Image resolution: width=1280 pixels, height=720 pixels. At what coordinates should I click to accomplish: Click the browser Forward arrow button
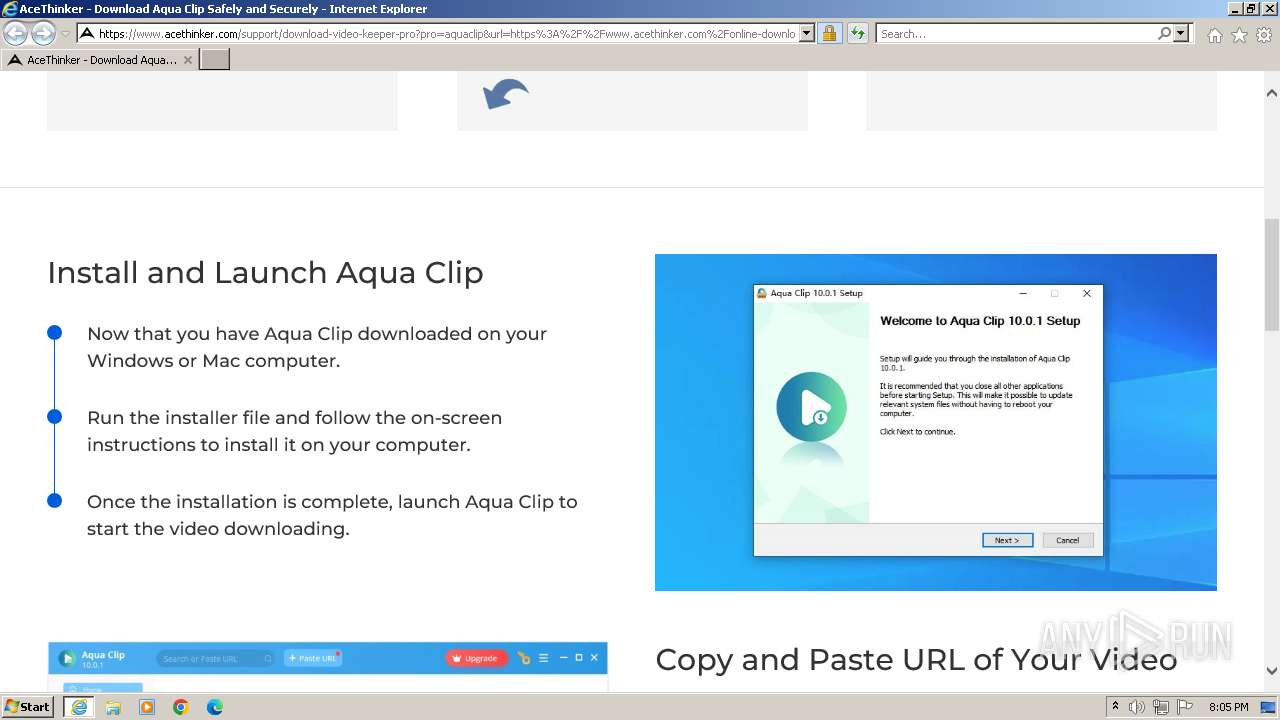point(43,34)
